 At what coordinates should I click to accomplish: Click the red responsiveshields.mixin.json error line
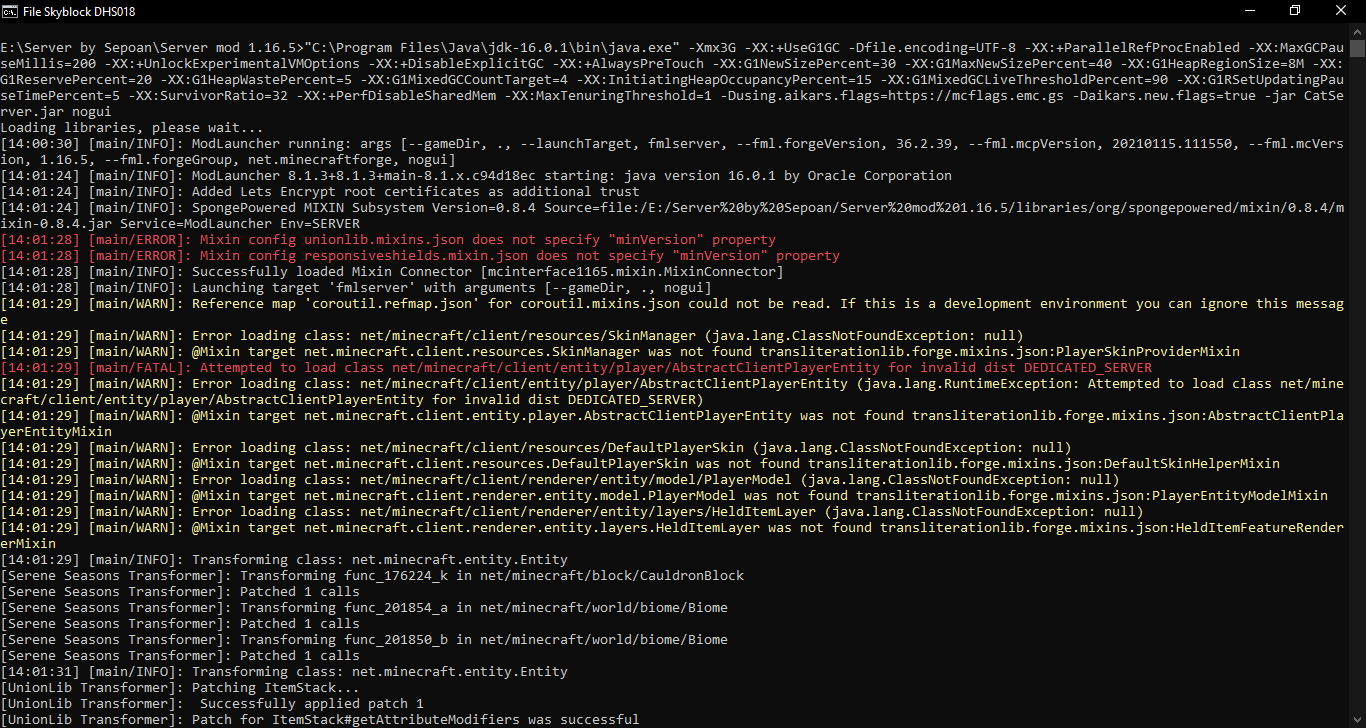[x=420, y=256]
